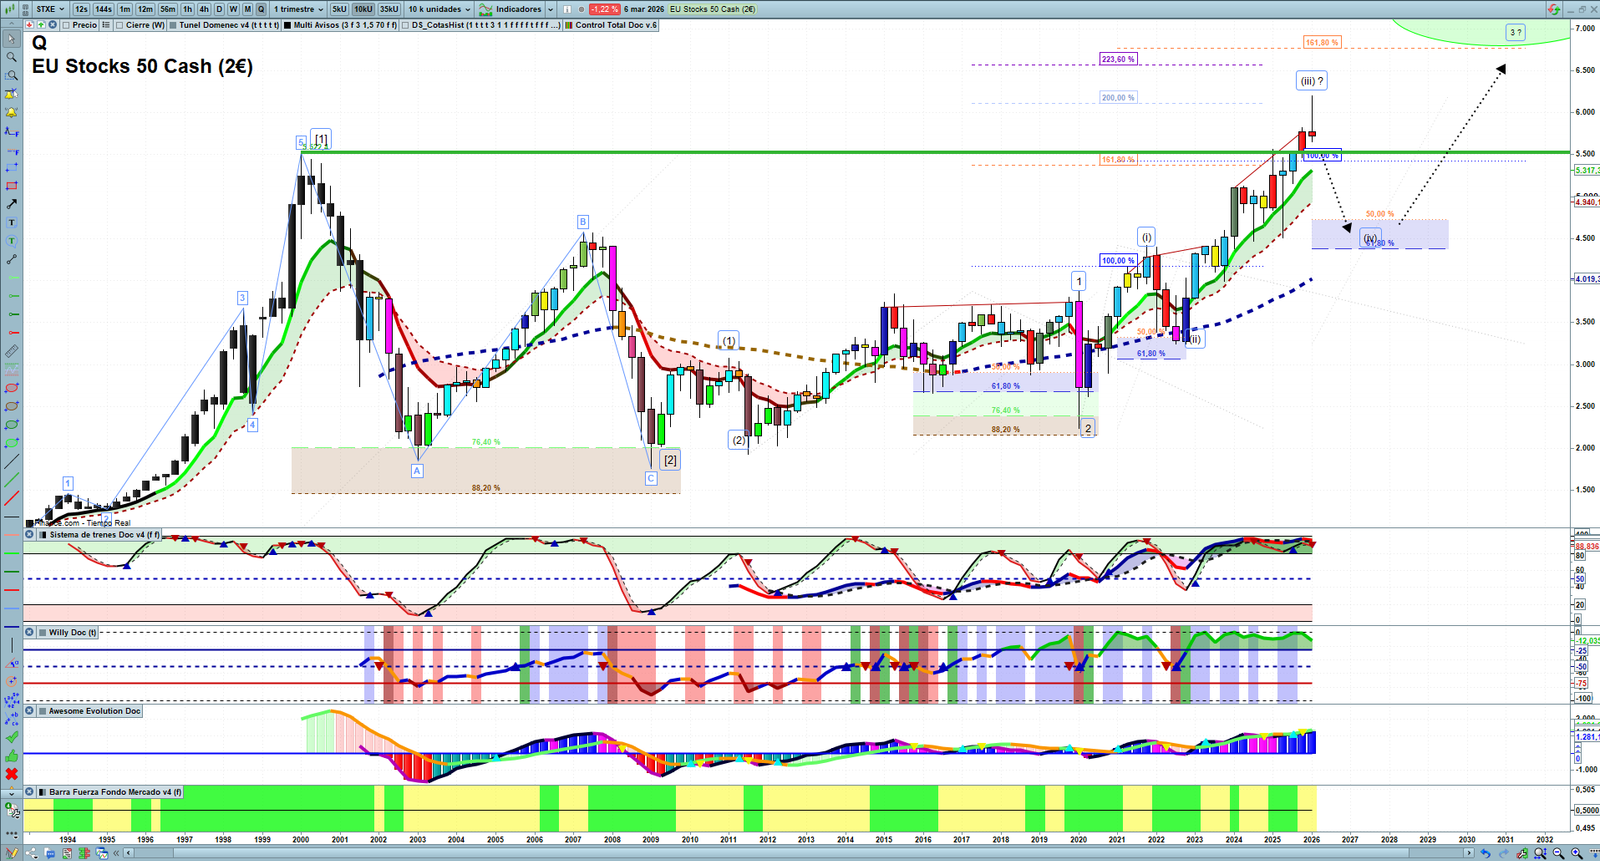Toggle the DS_CotasHist indicator checkbox
Viewport: 1600px width, 861px height.
pos(406,25)
